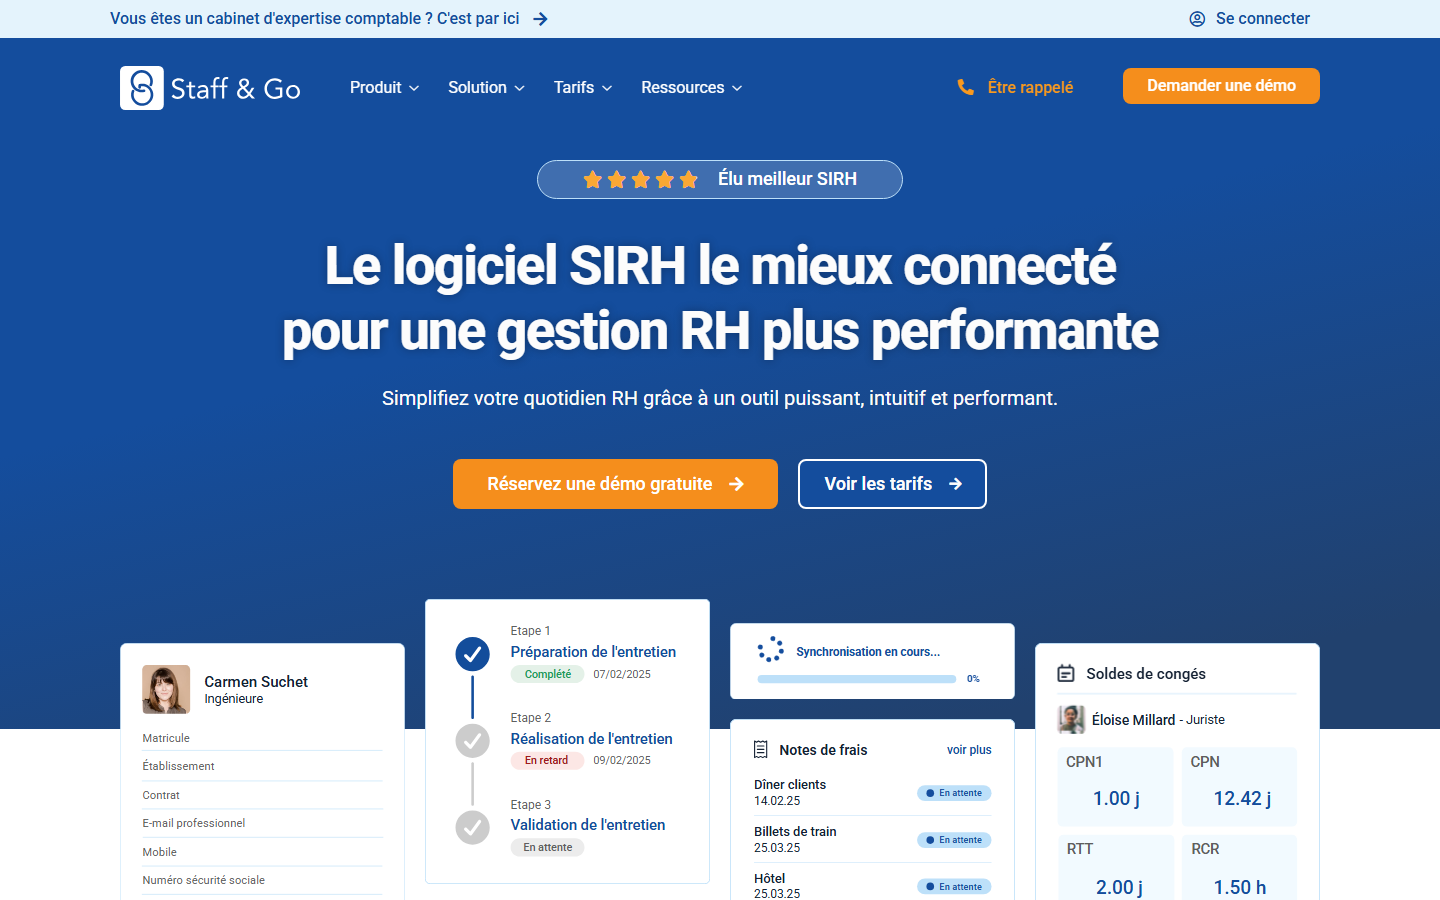Click the grey checkmark circle for Etape 2

[472, 741]
